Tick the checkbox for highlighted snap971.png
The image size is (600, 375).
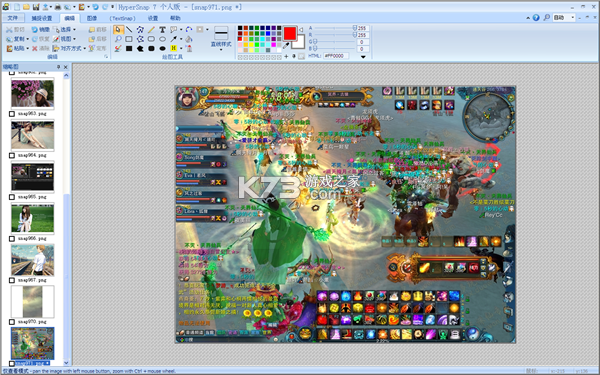point(12,364)
